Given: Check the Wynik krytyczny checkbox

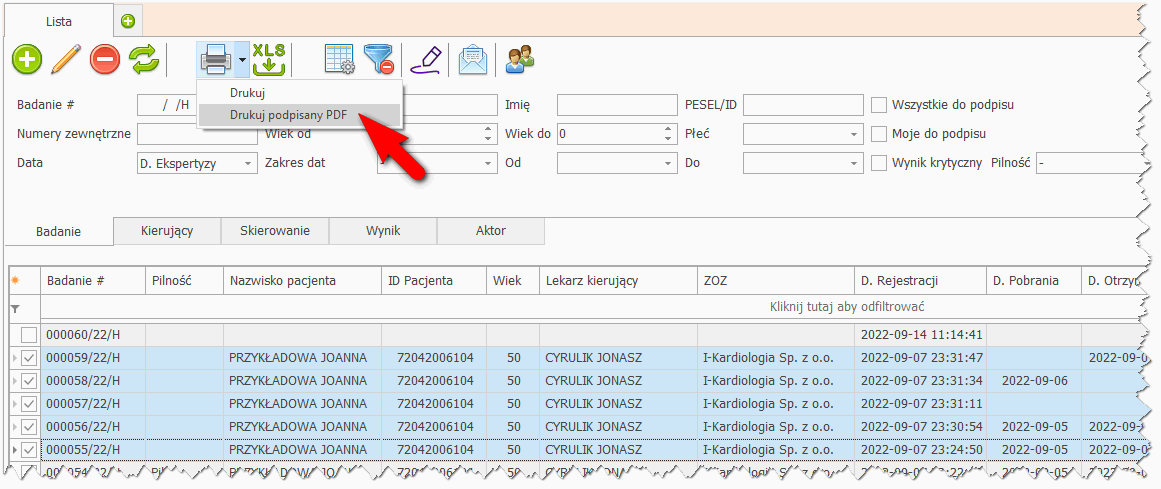Looking at the screenshot, I should [880, 163].
